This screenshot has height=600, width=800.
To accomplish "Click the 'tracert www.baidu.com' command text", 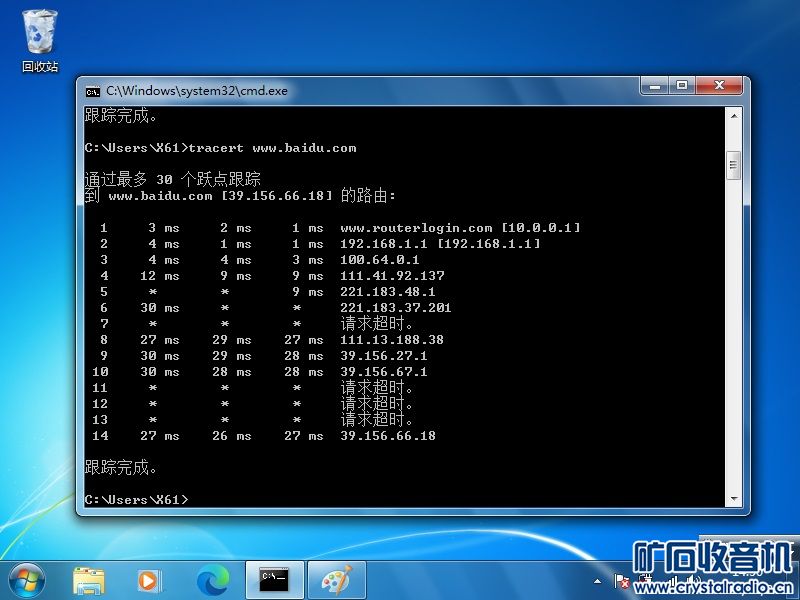I will tap(272, 148).
